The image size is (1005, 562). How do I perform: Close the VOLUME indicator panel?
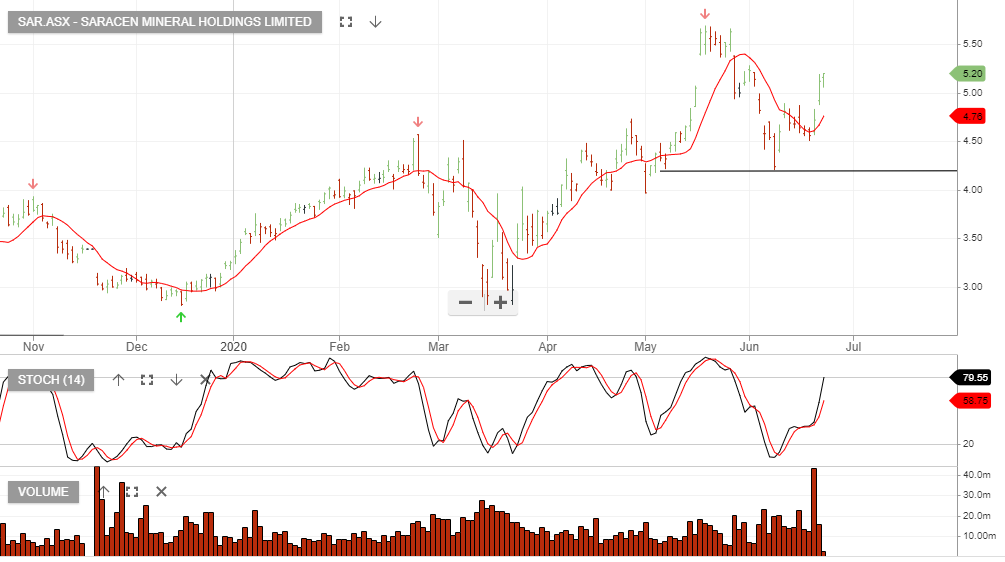coord(162,492)
